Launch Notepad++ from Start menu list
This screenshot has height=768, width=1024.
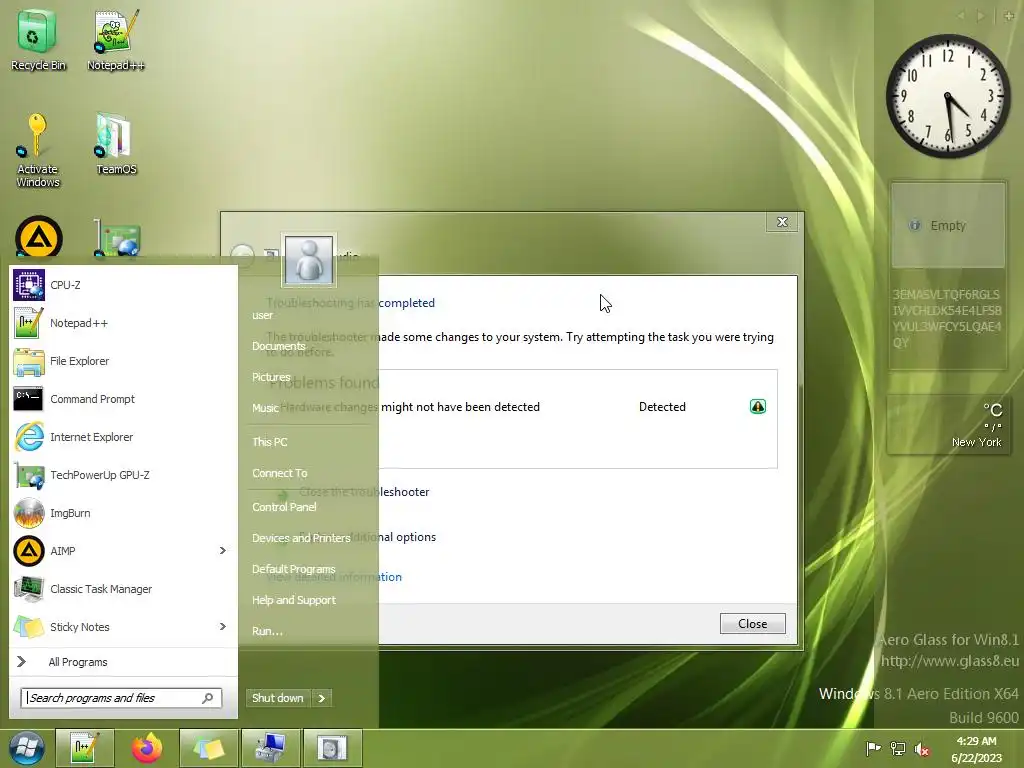click(x=123, y=323)
